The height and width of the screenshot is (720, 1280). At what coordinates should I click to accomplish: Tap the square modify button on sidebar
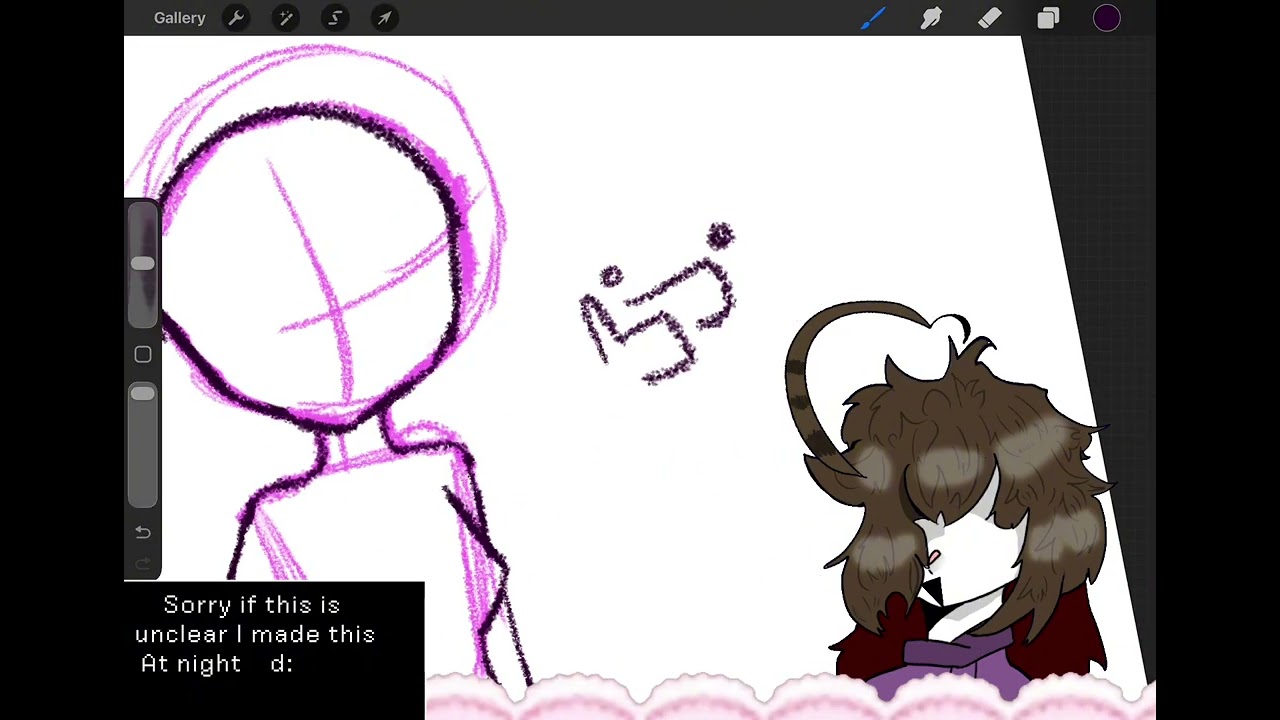[x=143, y=355]
